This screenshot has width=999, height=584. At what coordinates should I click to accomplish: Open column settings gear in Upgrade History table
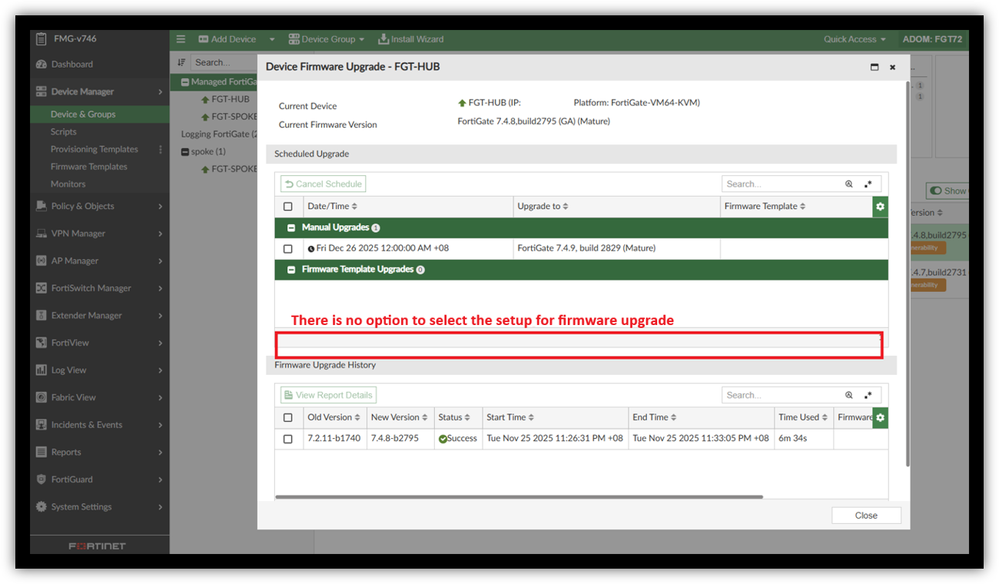pos(880,418)
